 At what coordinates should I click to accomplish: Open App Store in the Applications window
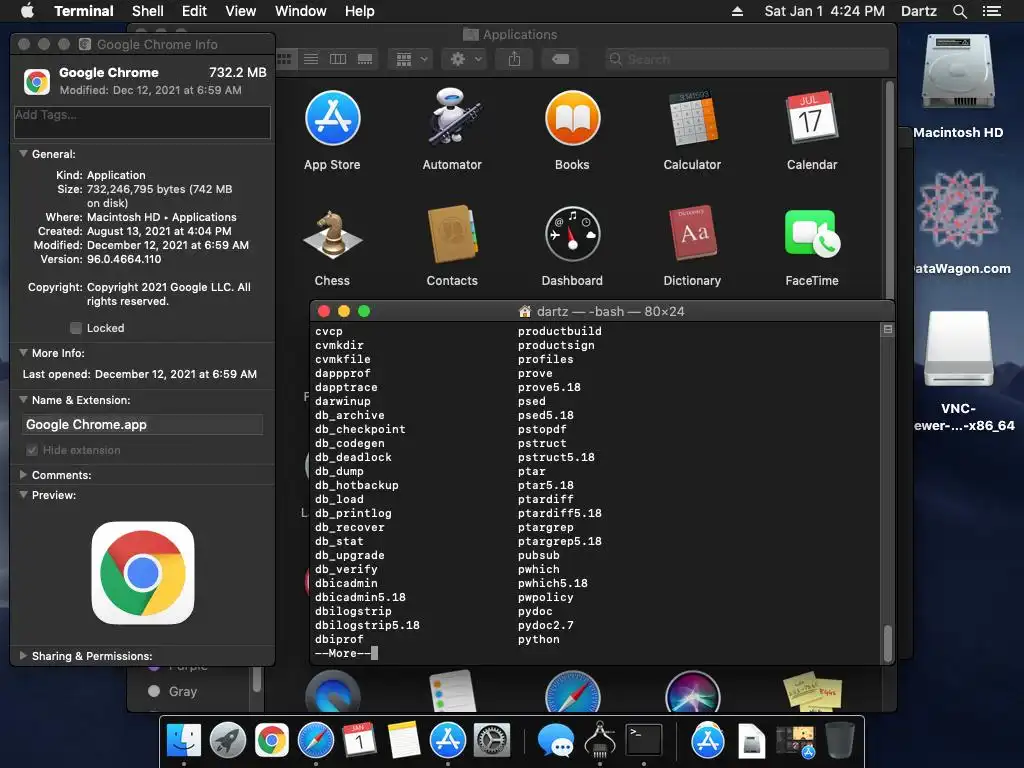click(332, 118)
